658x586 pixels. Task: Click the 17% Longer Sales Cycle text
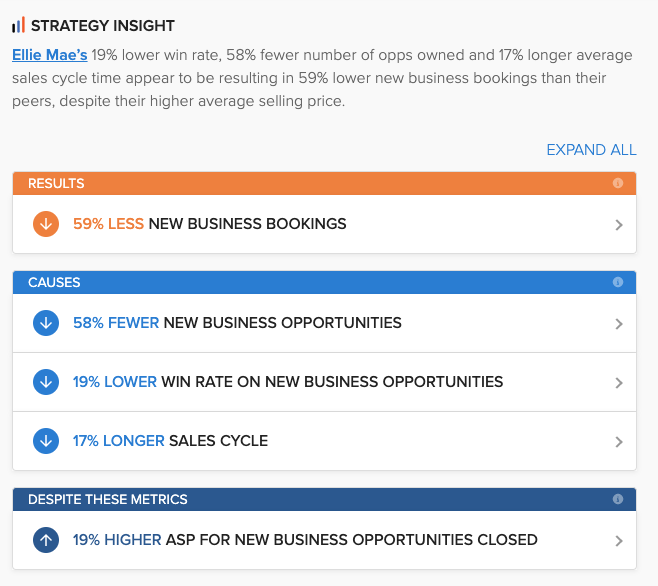[170, 441]
